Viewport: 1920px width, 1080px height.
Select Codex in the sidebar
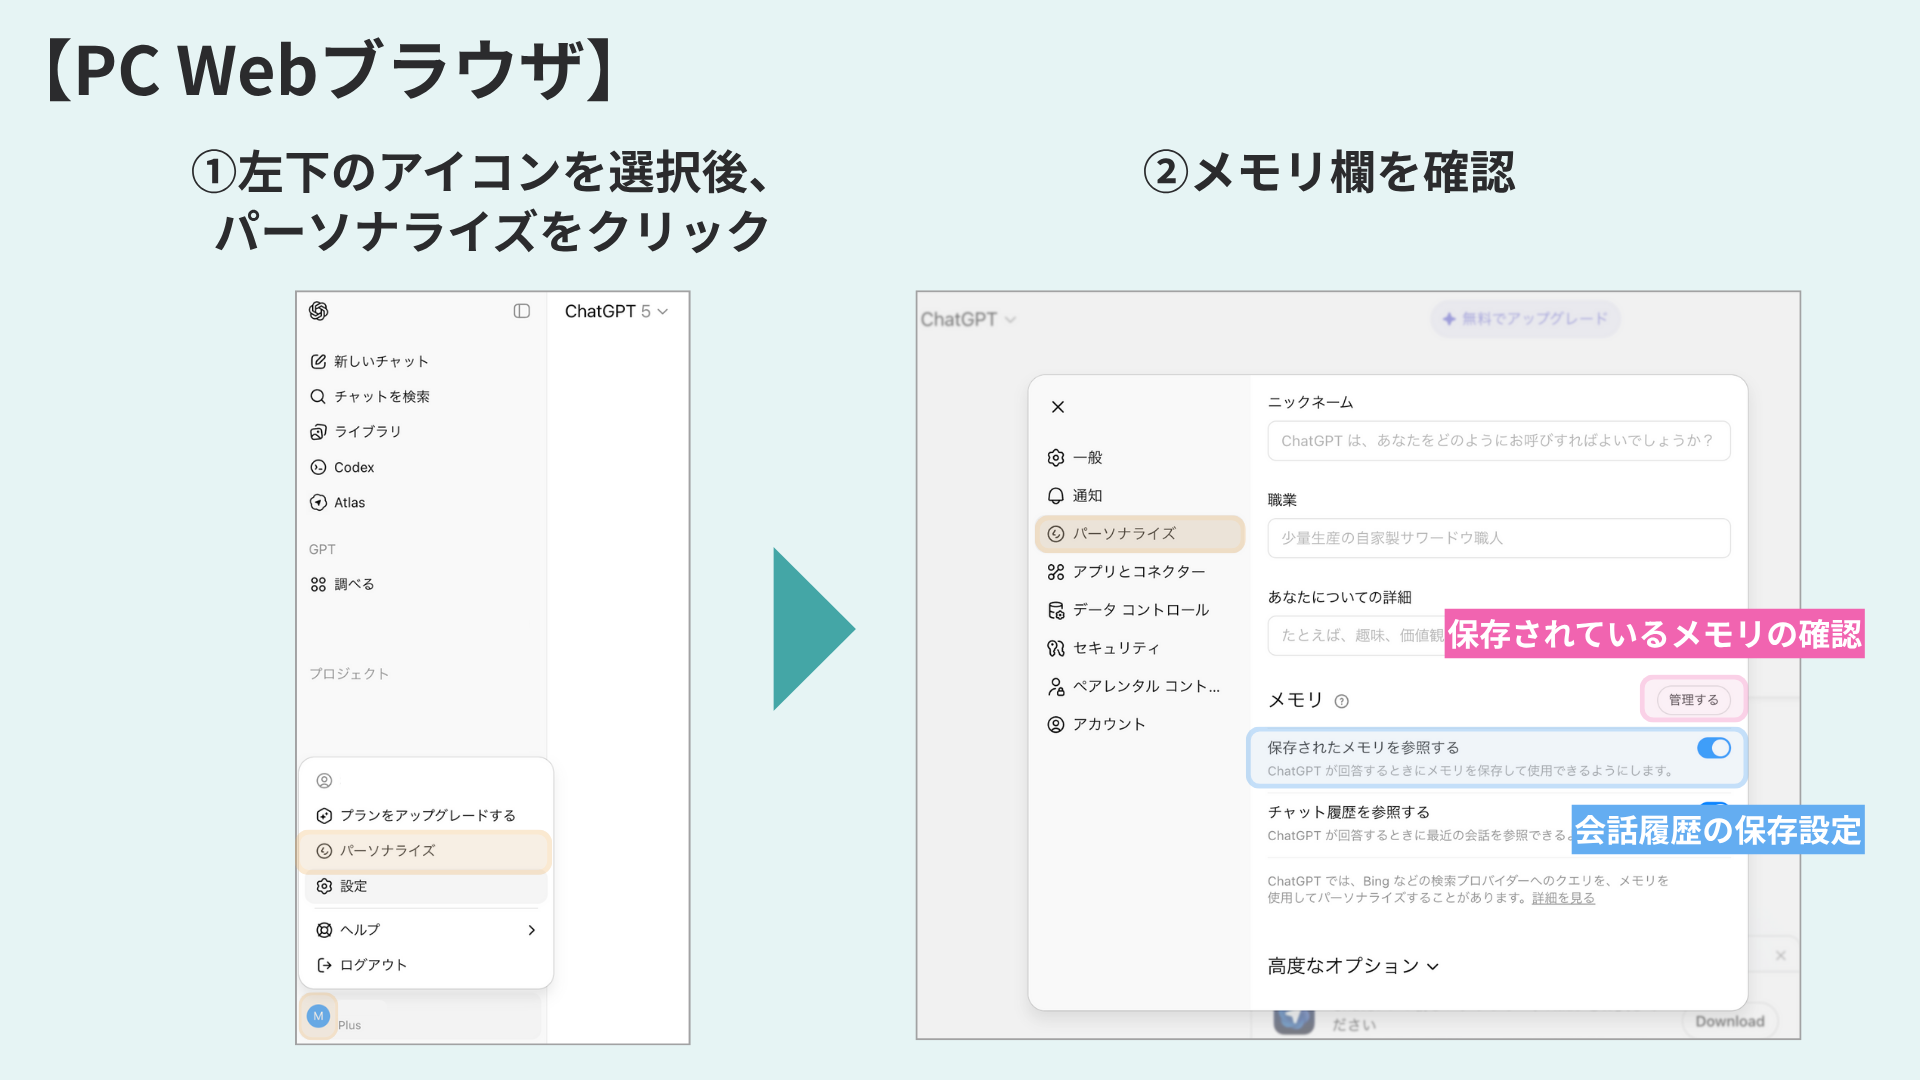coord(353,467)
